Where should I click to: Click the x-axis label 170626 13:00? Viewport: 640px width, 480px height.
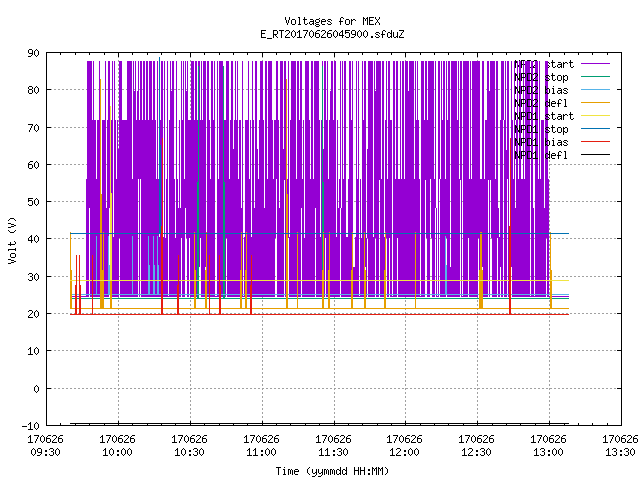click(x=548, y=446)
